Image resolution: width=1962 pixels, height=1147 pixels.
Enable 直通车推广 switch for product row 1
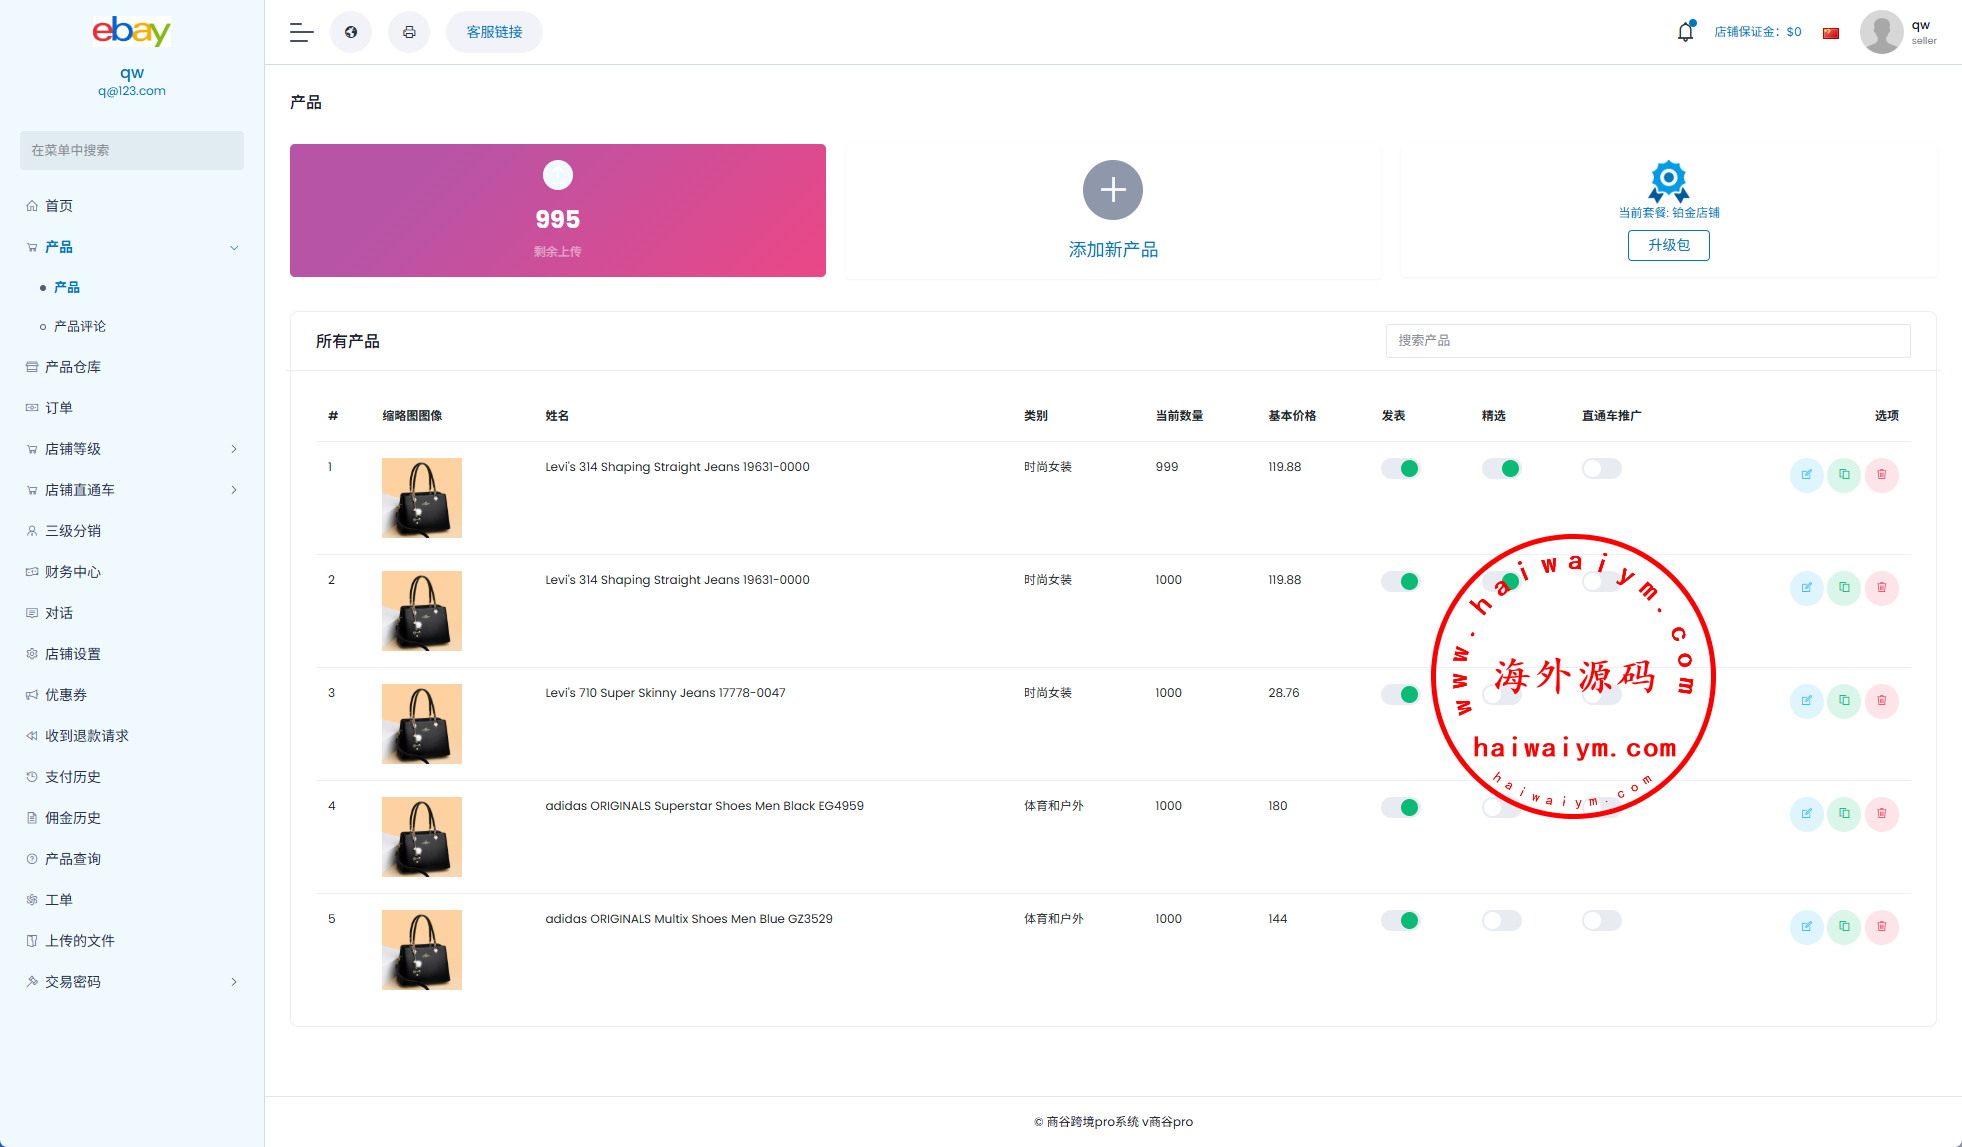pos(1601,468)
